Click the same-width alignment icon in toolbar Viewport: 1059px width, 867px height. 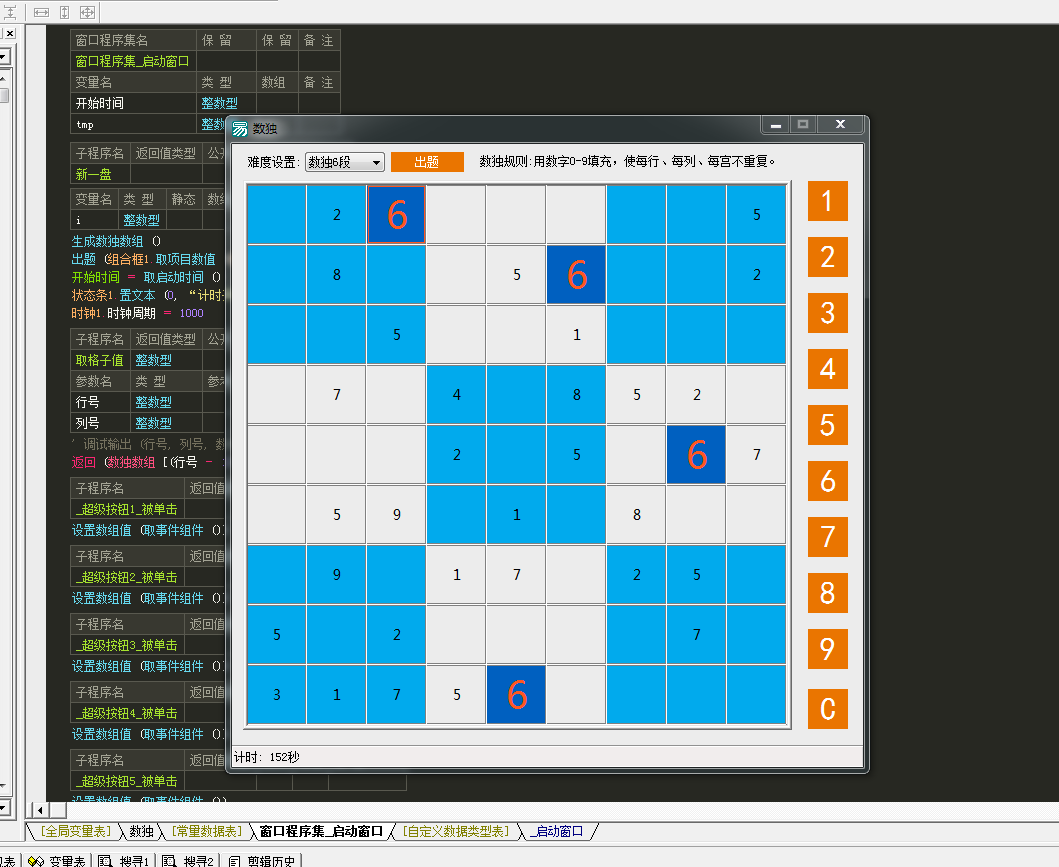point(42,12)
